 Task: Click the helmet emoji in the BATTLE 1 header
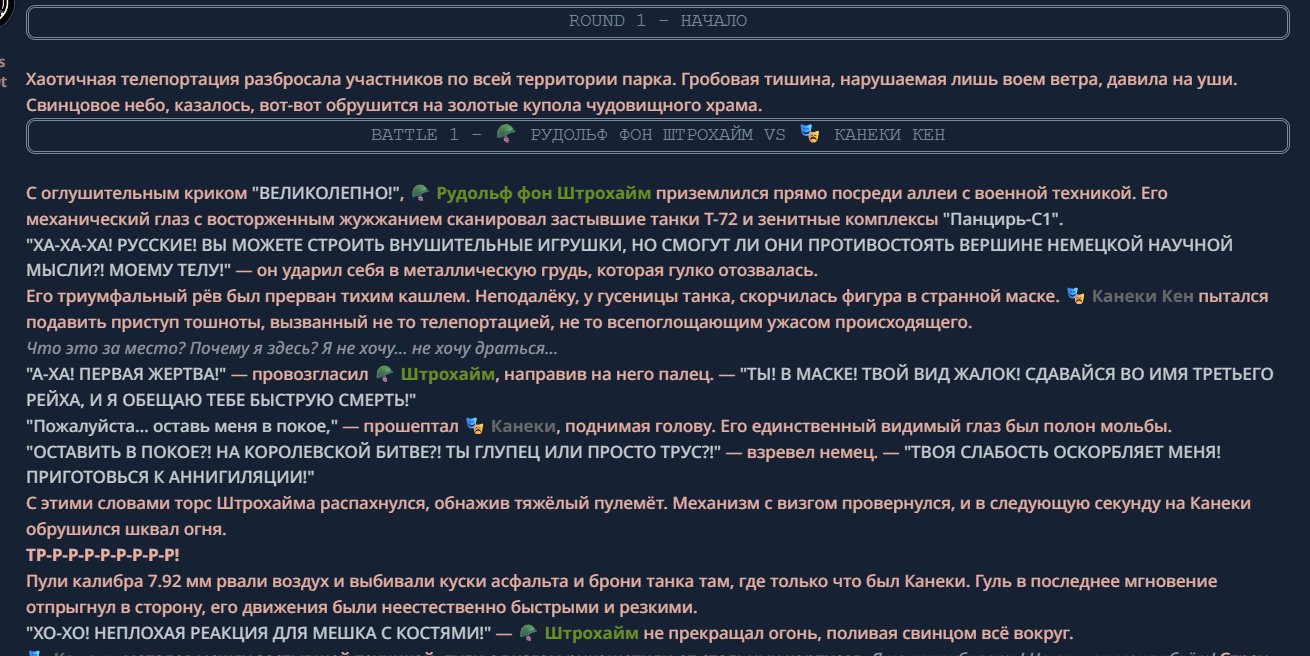[506, 134]
